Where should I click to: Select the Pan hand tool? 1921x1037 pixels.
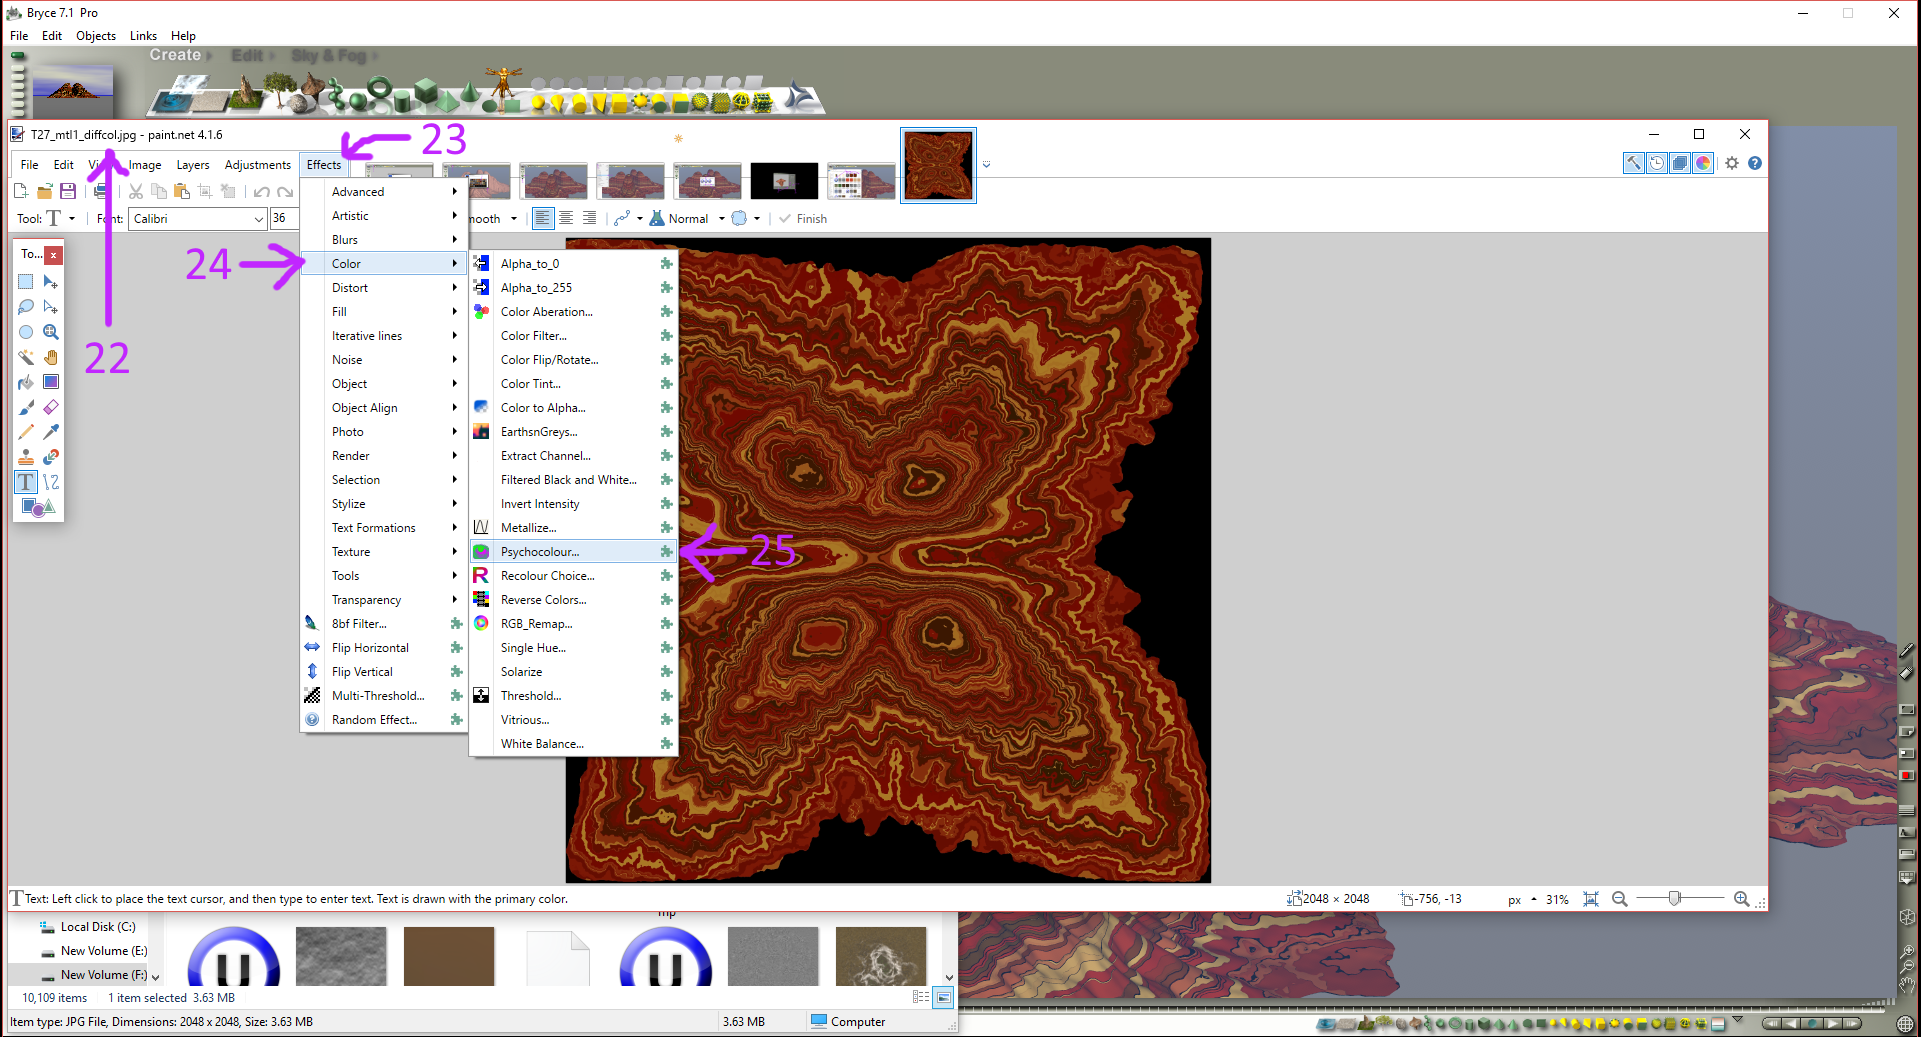coord(51,357)
